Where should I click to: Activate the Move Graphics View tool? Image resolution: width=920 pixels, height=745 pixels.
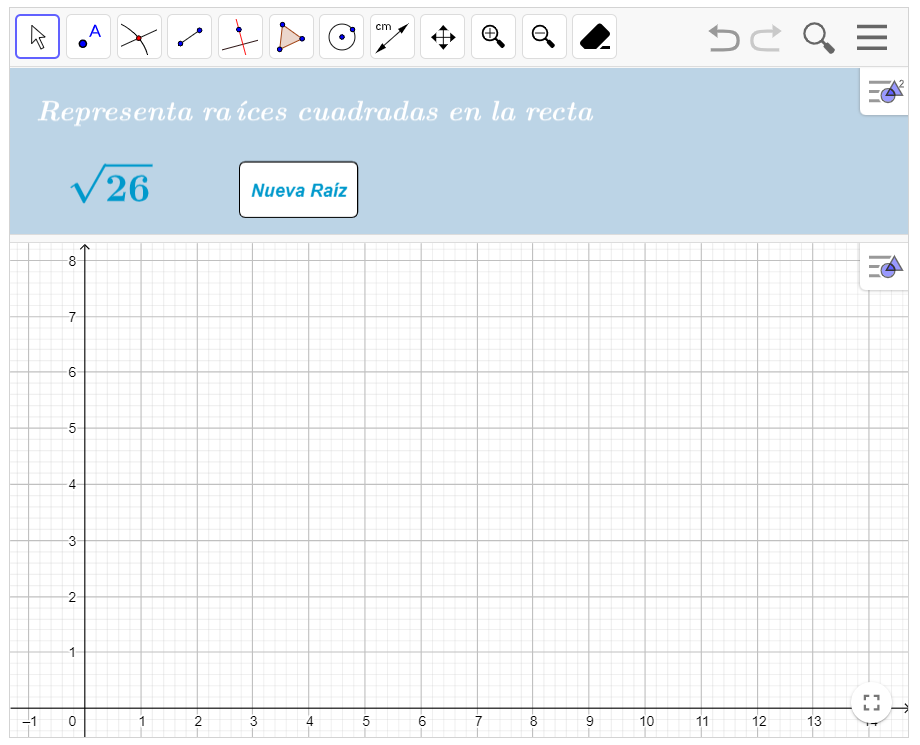tap(443, 37)
